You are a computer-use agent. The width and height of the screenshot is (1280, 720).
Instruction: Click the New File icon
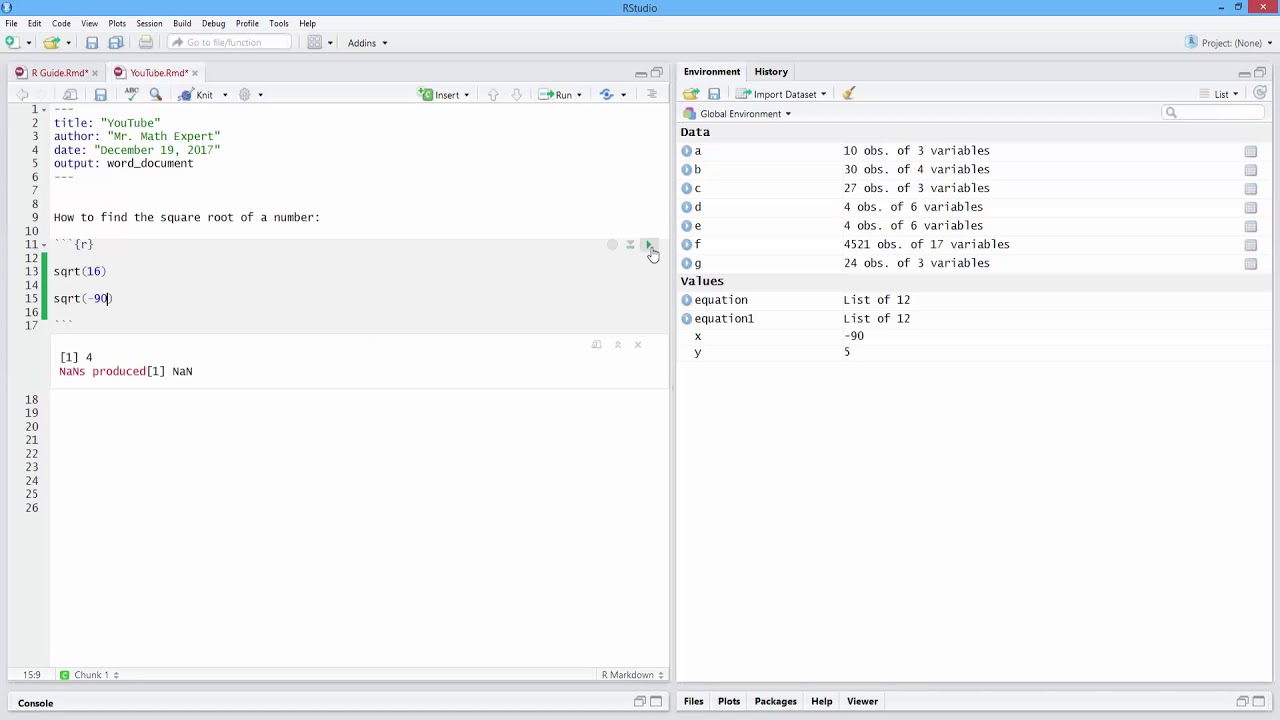[x=12, y=42]
